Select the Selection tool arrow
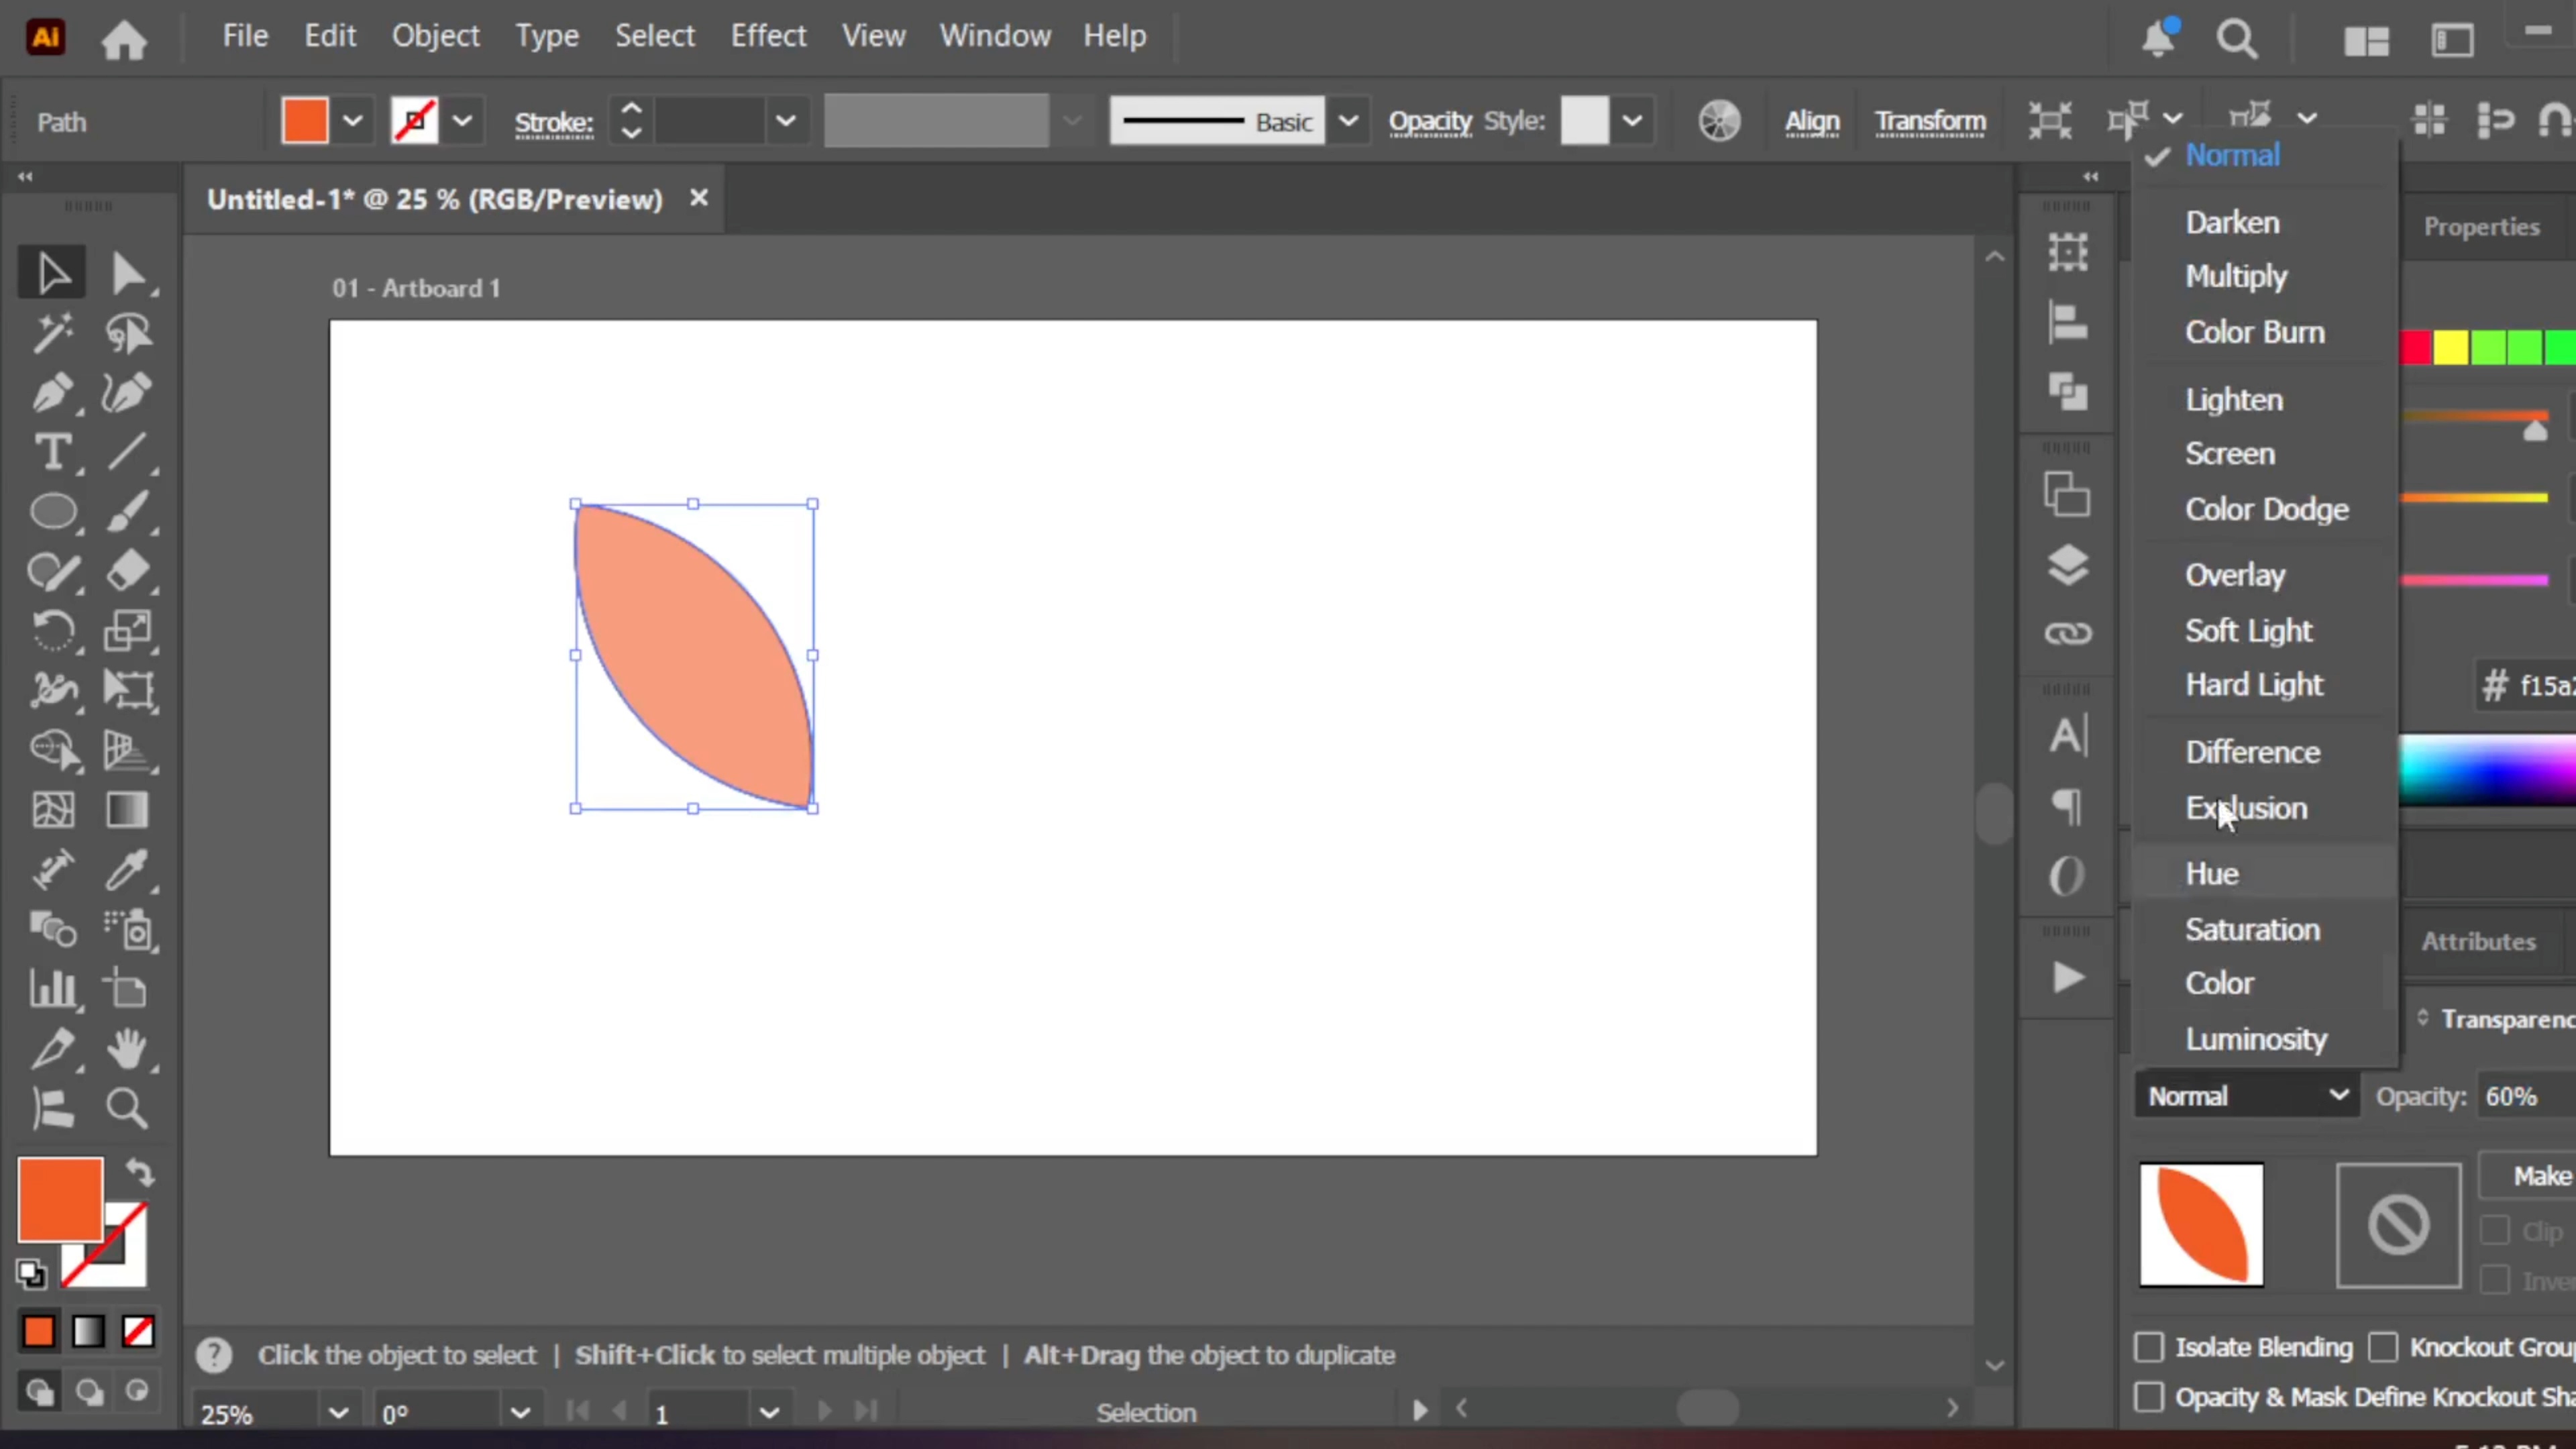This screenshot has height=1449, width=2576. click(x=52, y=273)
